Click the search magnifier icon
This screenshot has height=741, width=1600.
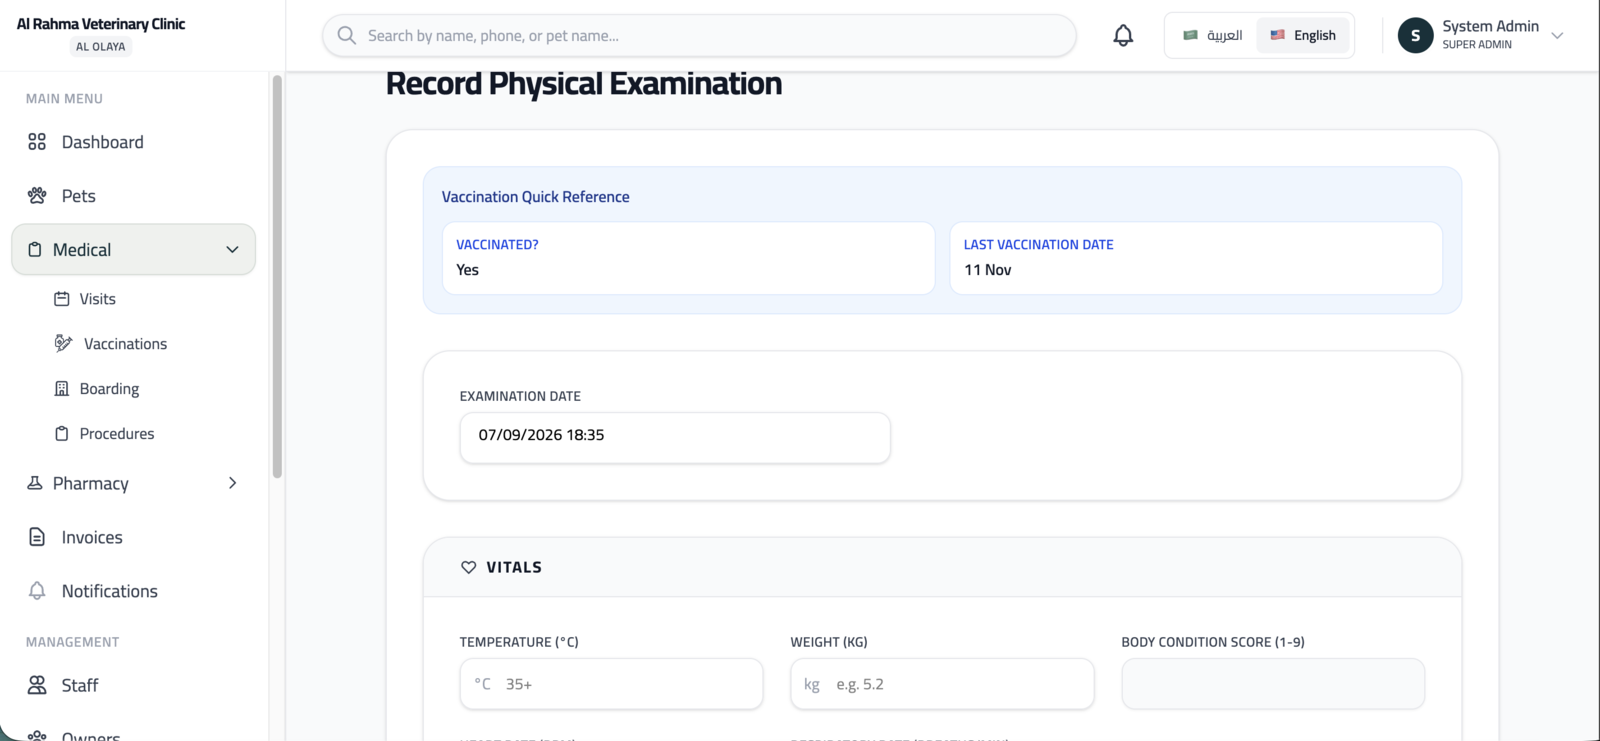click(347, 36)
